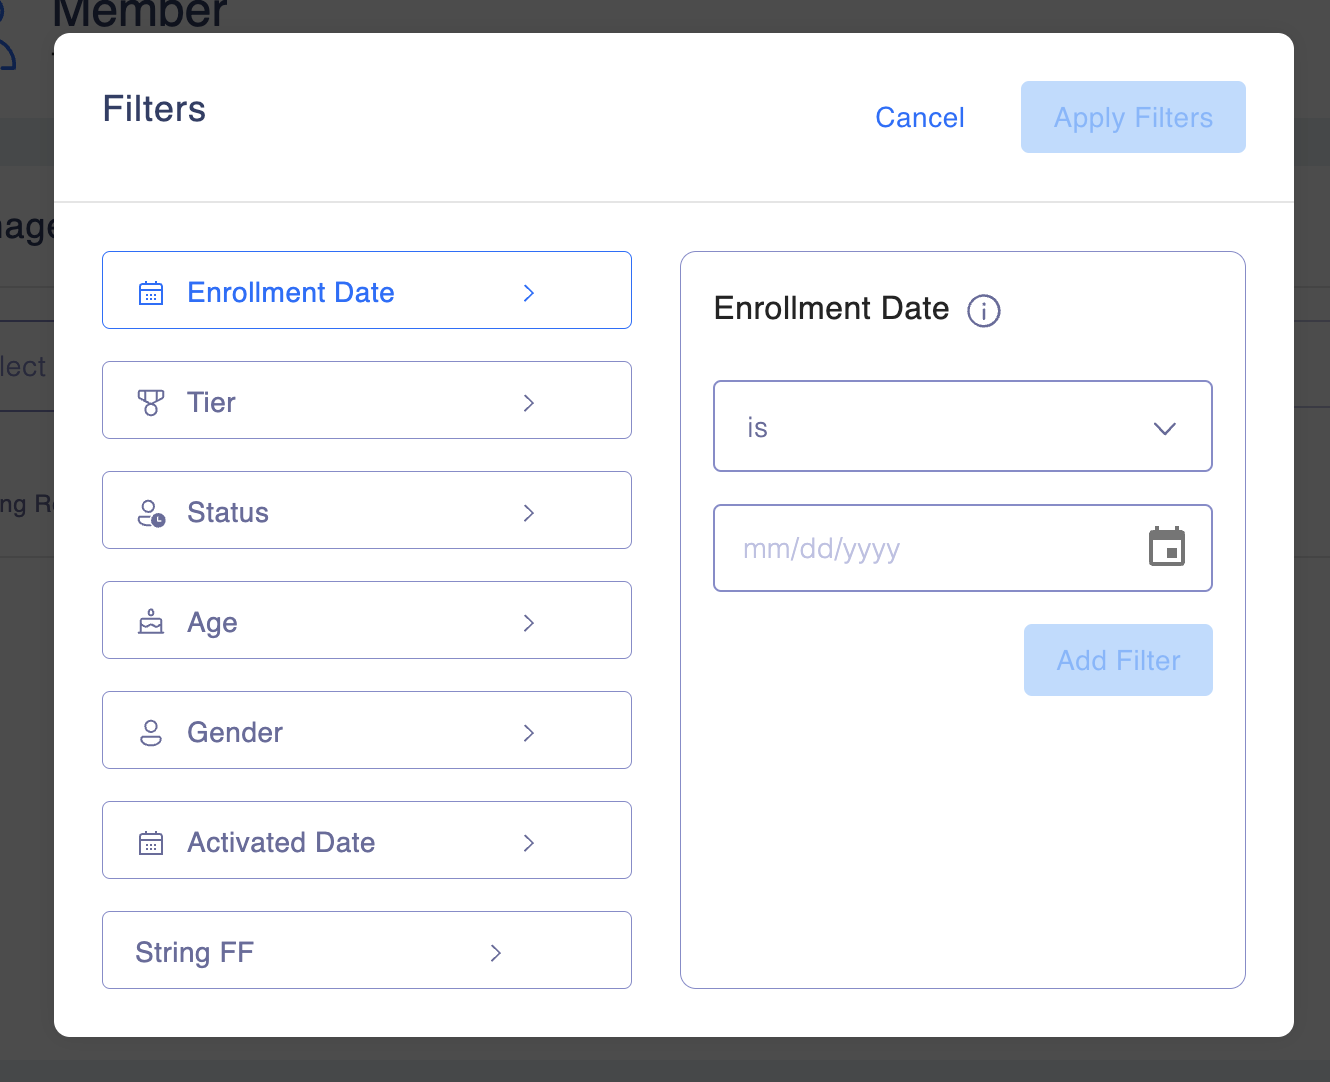Click the Cancel link

pyautogui.click(x=919, y=118)
